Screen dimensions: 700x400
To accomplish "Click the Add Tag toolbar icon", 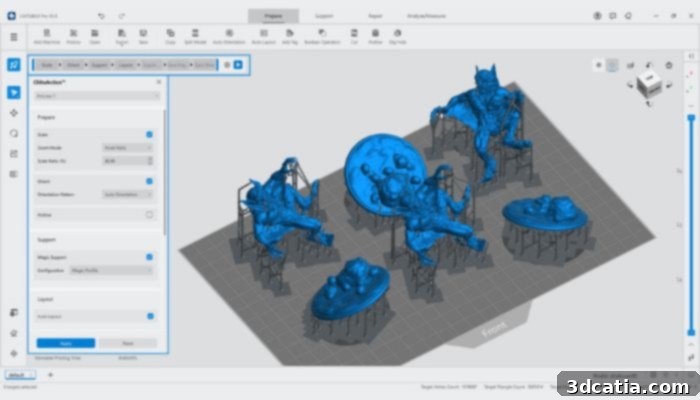I will pos(290,36).
